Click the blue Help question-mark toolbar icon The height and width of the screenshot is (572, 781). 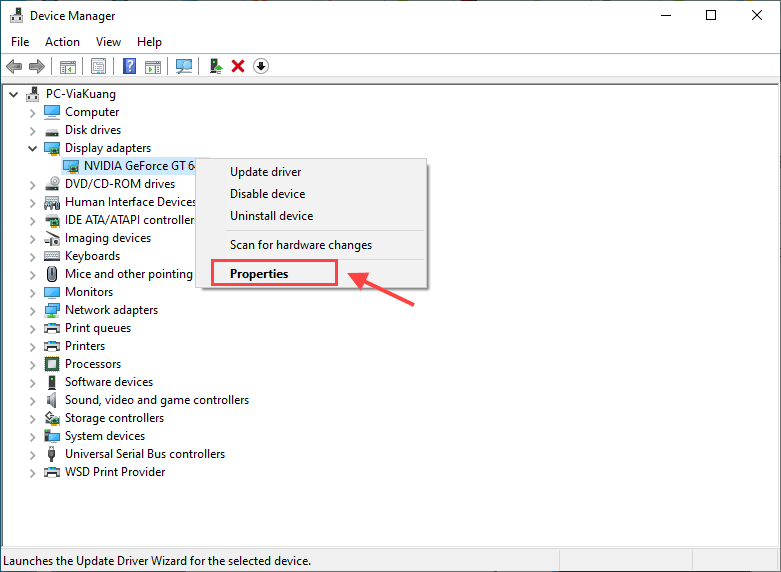tap(129, 66)
